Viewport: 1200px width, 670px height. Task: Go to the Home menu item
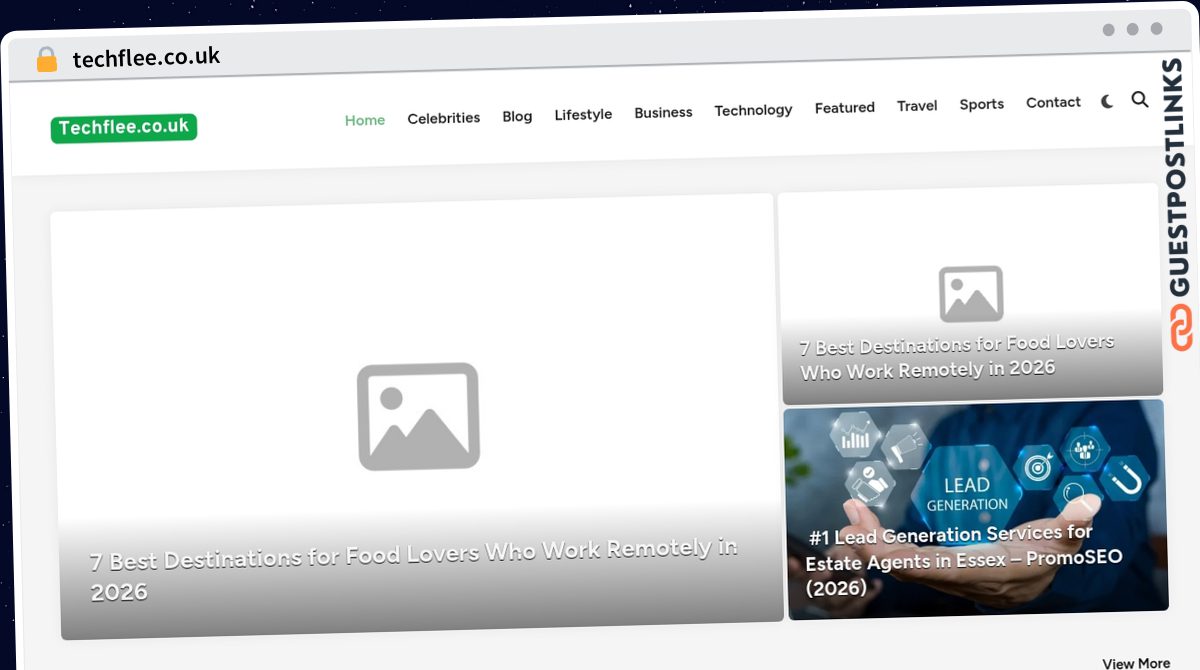(x=365, y=120)
